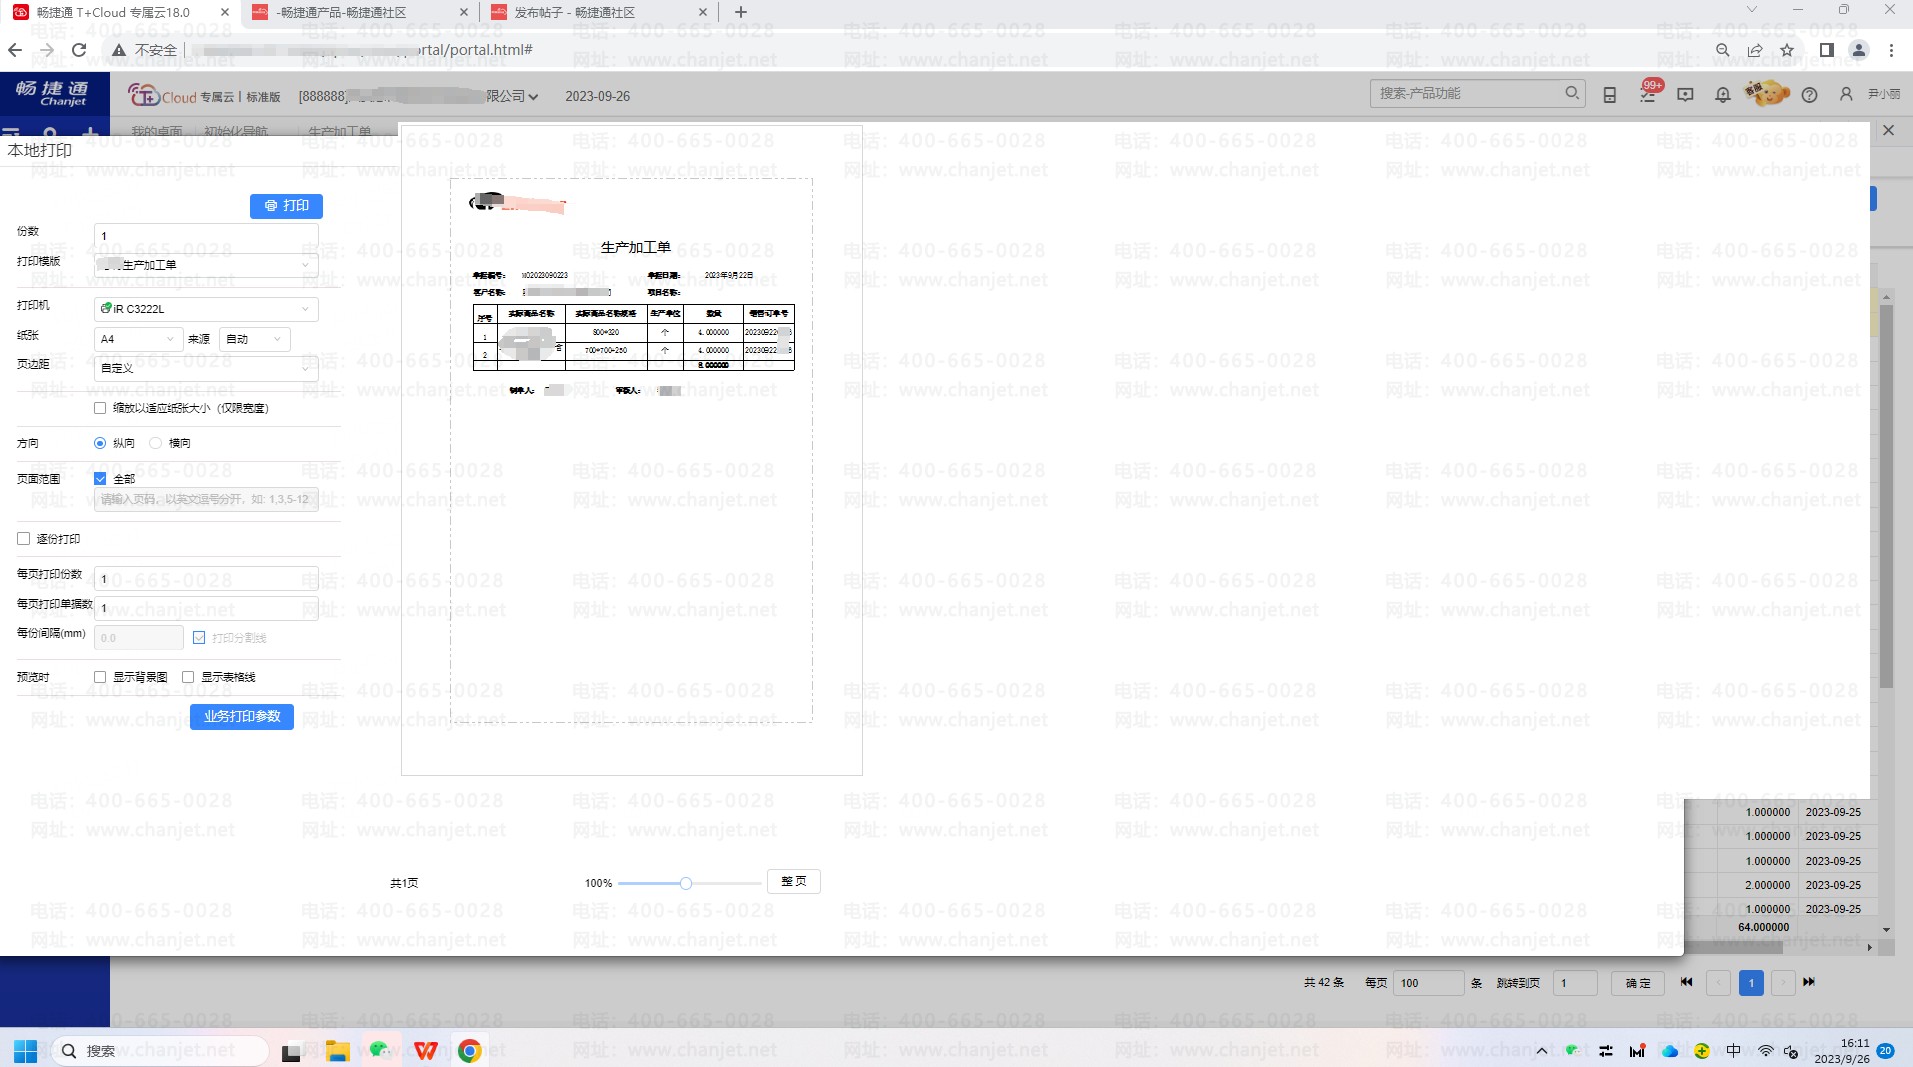Open the message board icon in header
Image resolution: width=1913 pixels, height=1067 pixels.
[x=1685, y=95]
